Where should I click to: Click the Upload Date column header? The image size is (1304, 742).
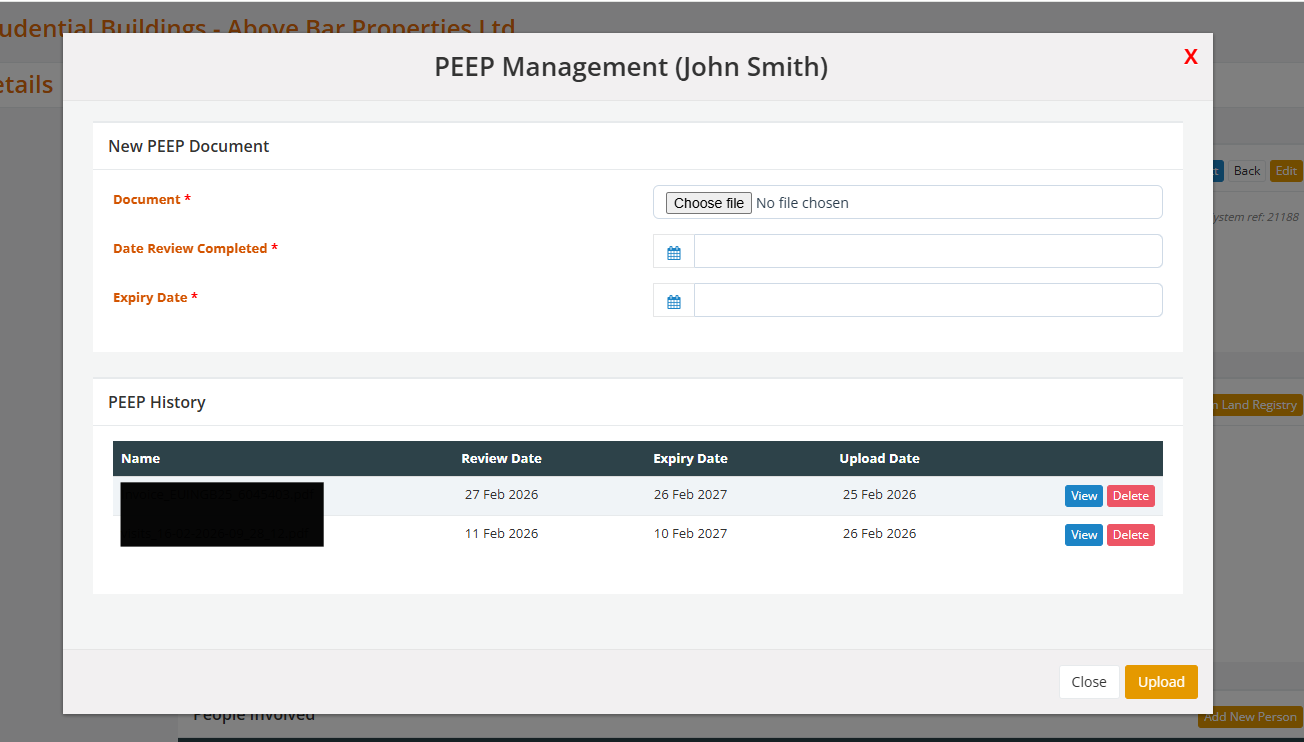coord(879,459)
